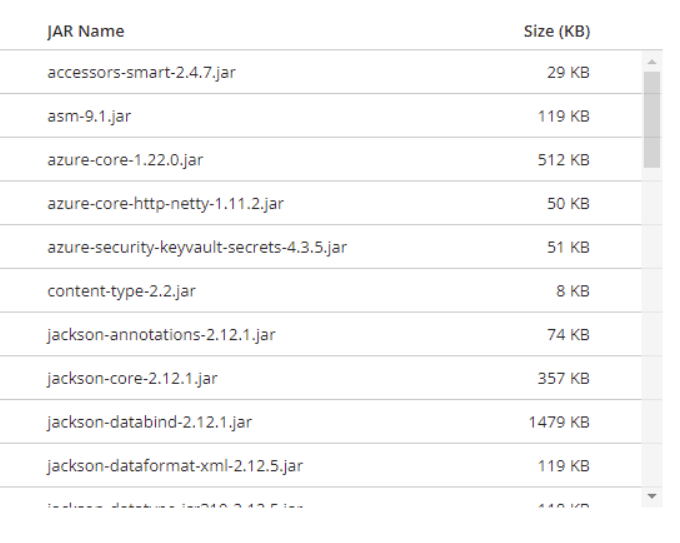The height and width of the screenshot is (543, 680).
Task: Click the vertical scrollbar thumb
Action: tap(652, 118)
